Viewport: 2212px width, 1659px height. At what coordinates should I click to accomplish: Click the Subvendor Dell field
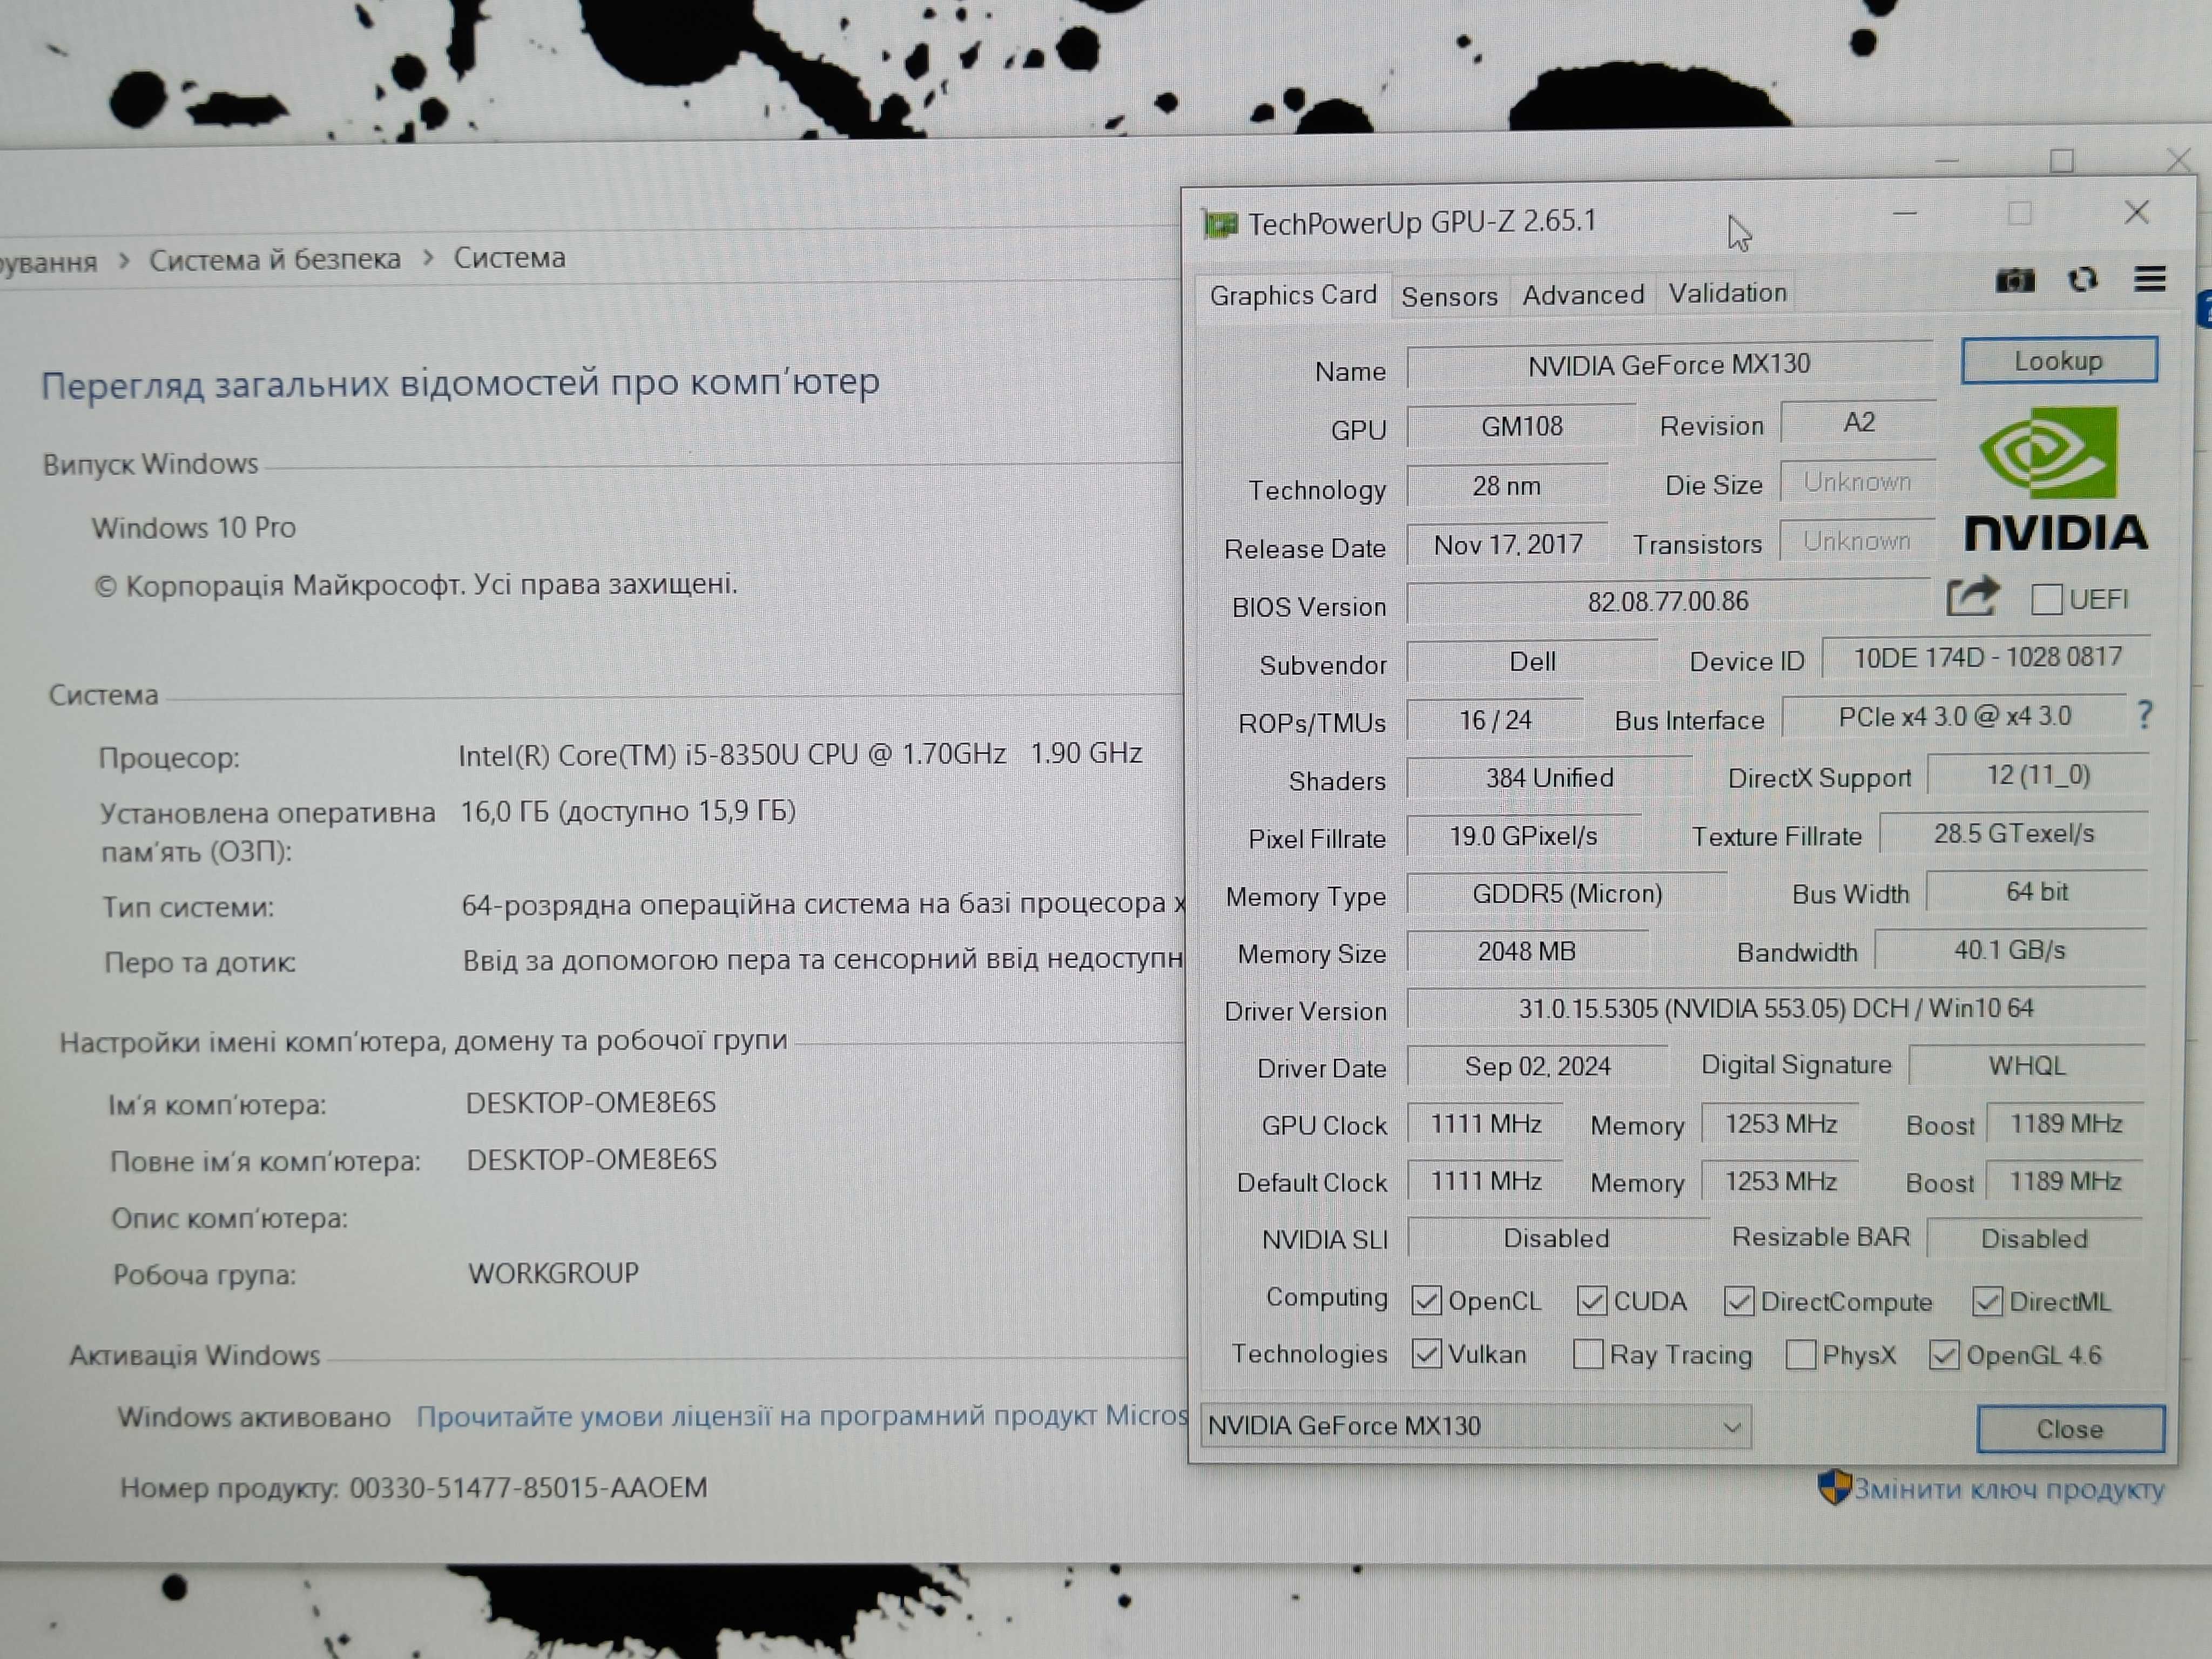(1532, 662)
